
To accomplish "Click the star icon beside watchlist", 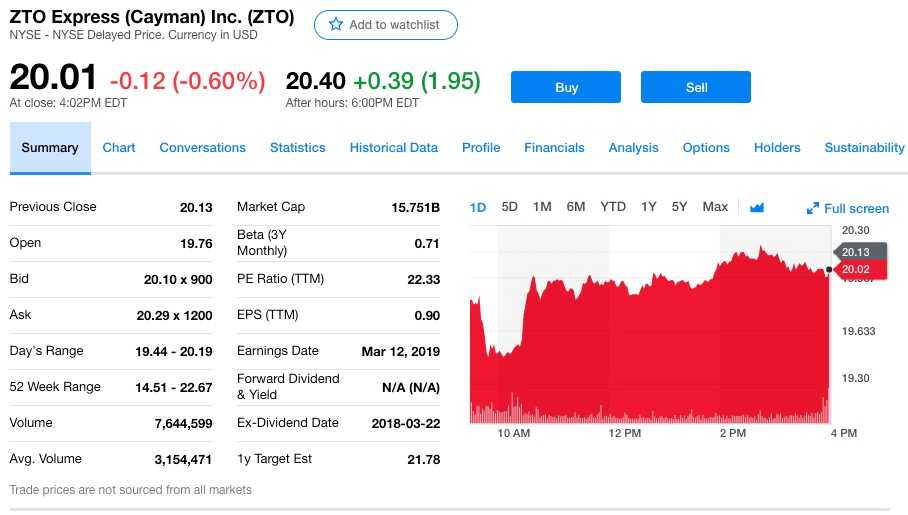I will 336,25.
